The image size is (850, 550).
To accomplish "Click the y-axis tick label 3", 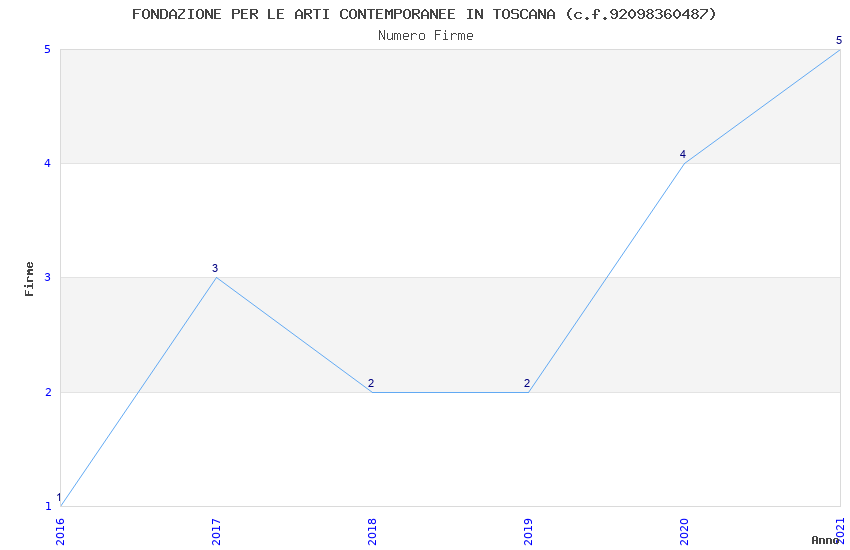I will (48, 277).
